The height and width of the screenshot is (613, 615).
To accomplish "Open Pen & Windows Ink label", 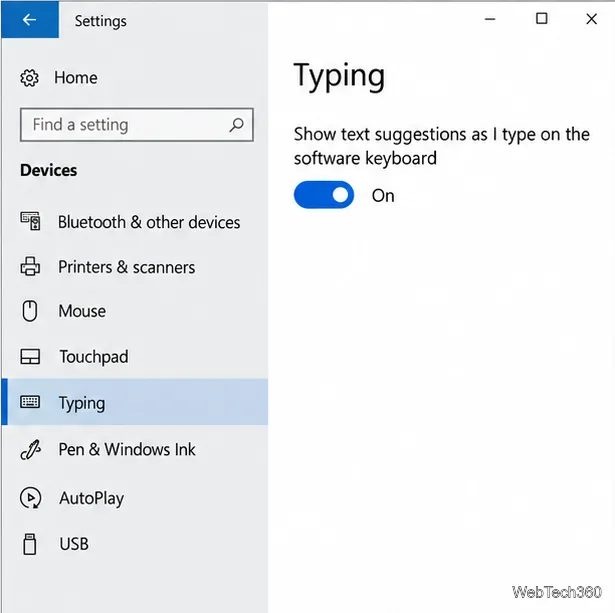I will click(x=127, y=449).
